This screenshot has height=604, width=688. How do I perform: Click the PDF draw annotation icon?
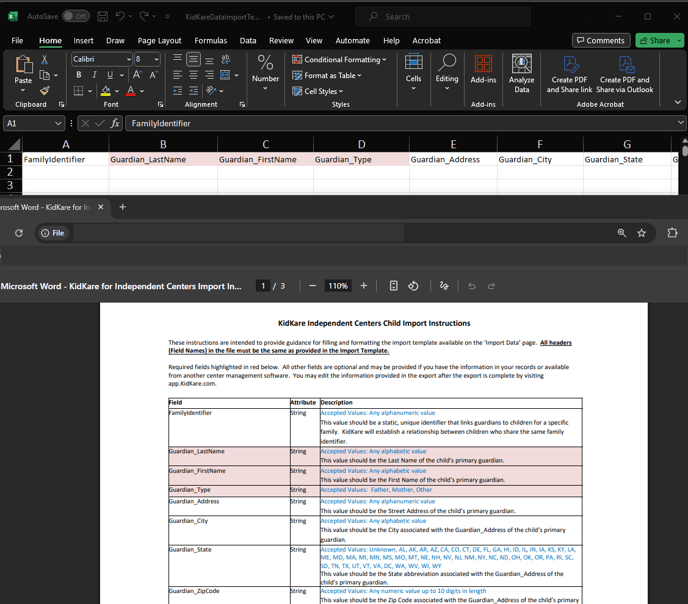coord(444,286)
